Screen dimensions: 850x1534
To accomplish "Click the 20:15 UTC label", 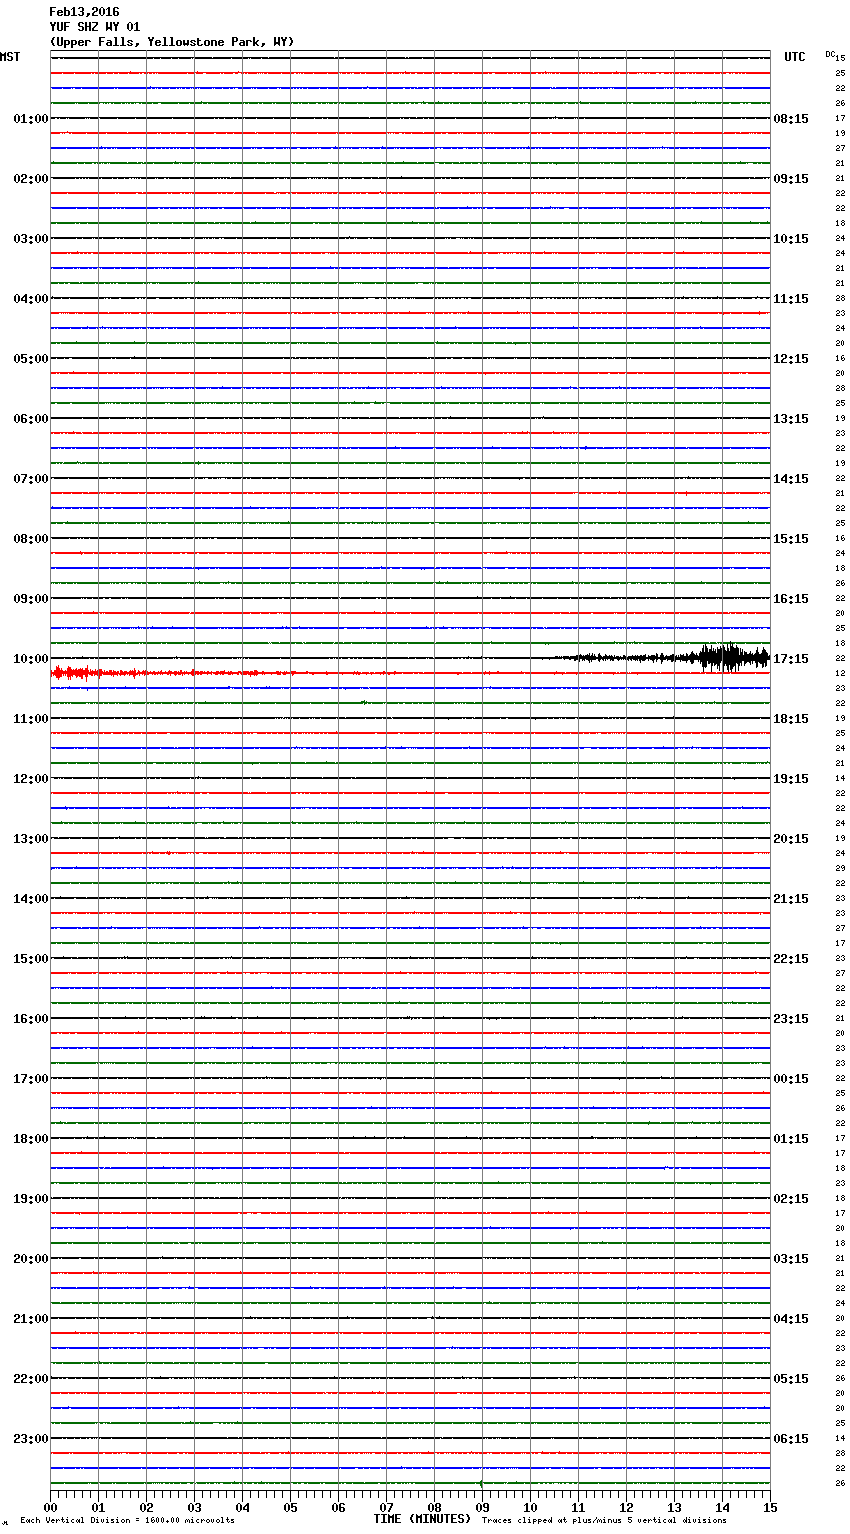I will (791, 839).
